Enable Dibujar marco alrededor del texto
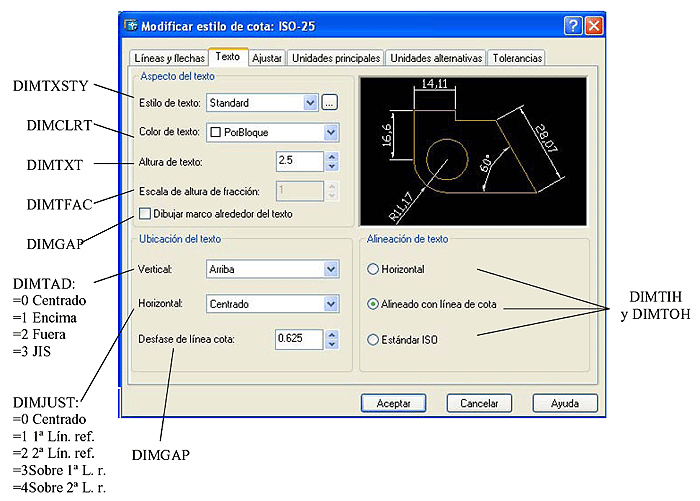The width and height of the screenshot is (700, 501). point(145,213)
